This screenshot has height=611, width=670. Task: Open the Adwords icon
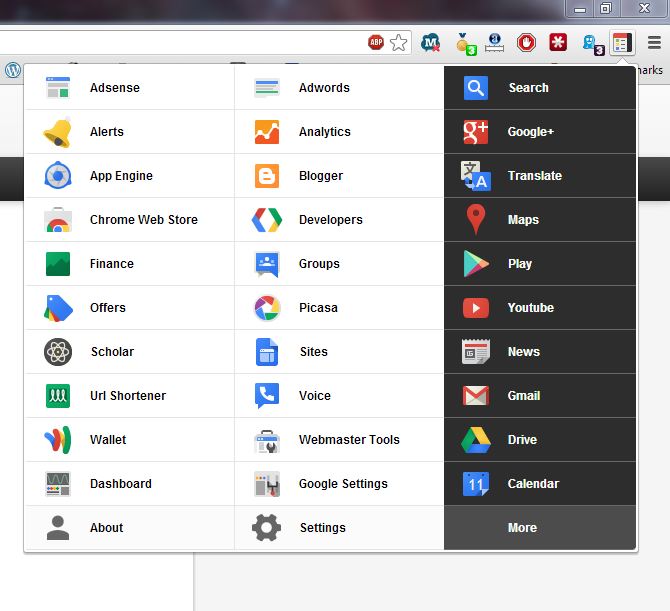point(267,88)
